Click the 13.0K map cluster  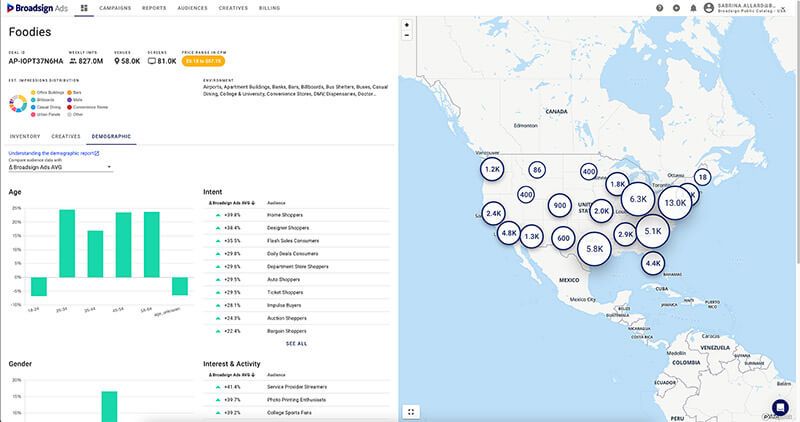coord(675,203)
